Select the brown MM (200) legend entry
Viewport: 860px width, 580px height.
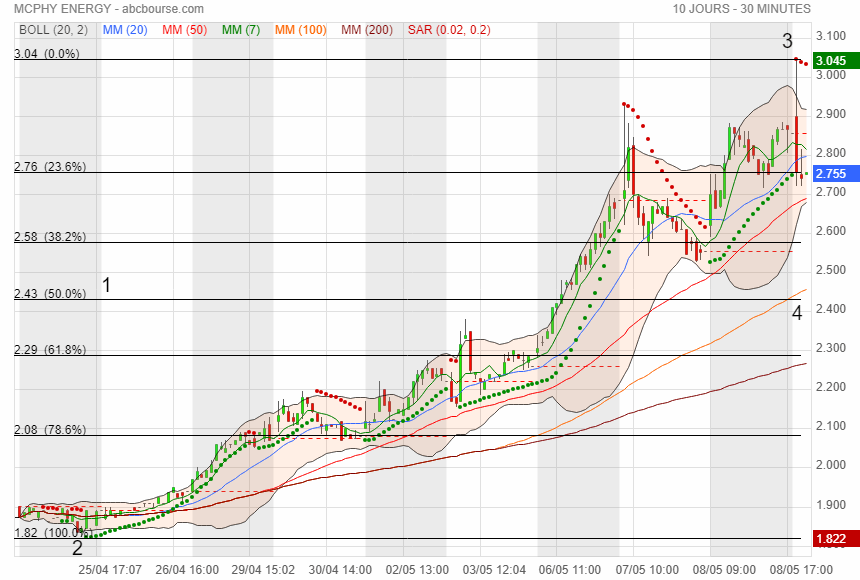367,30
